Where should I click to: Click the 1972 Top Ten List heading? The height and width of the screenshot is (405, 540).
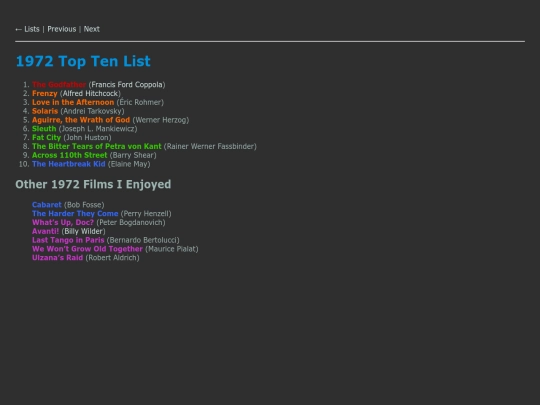click(83, 62)
